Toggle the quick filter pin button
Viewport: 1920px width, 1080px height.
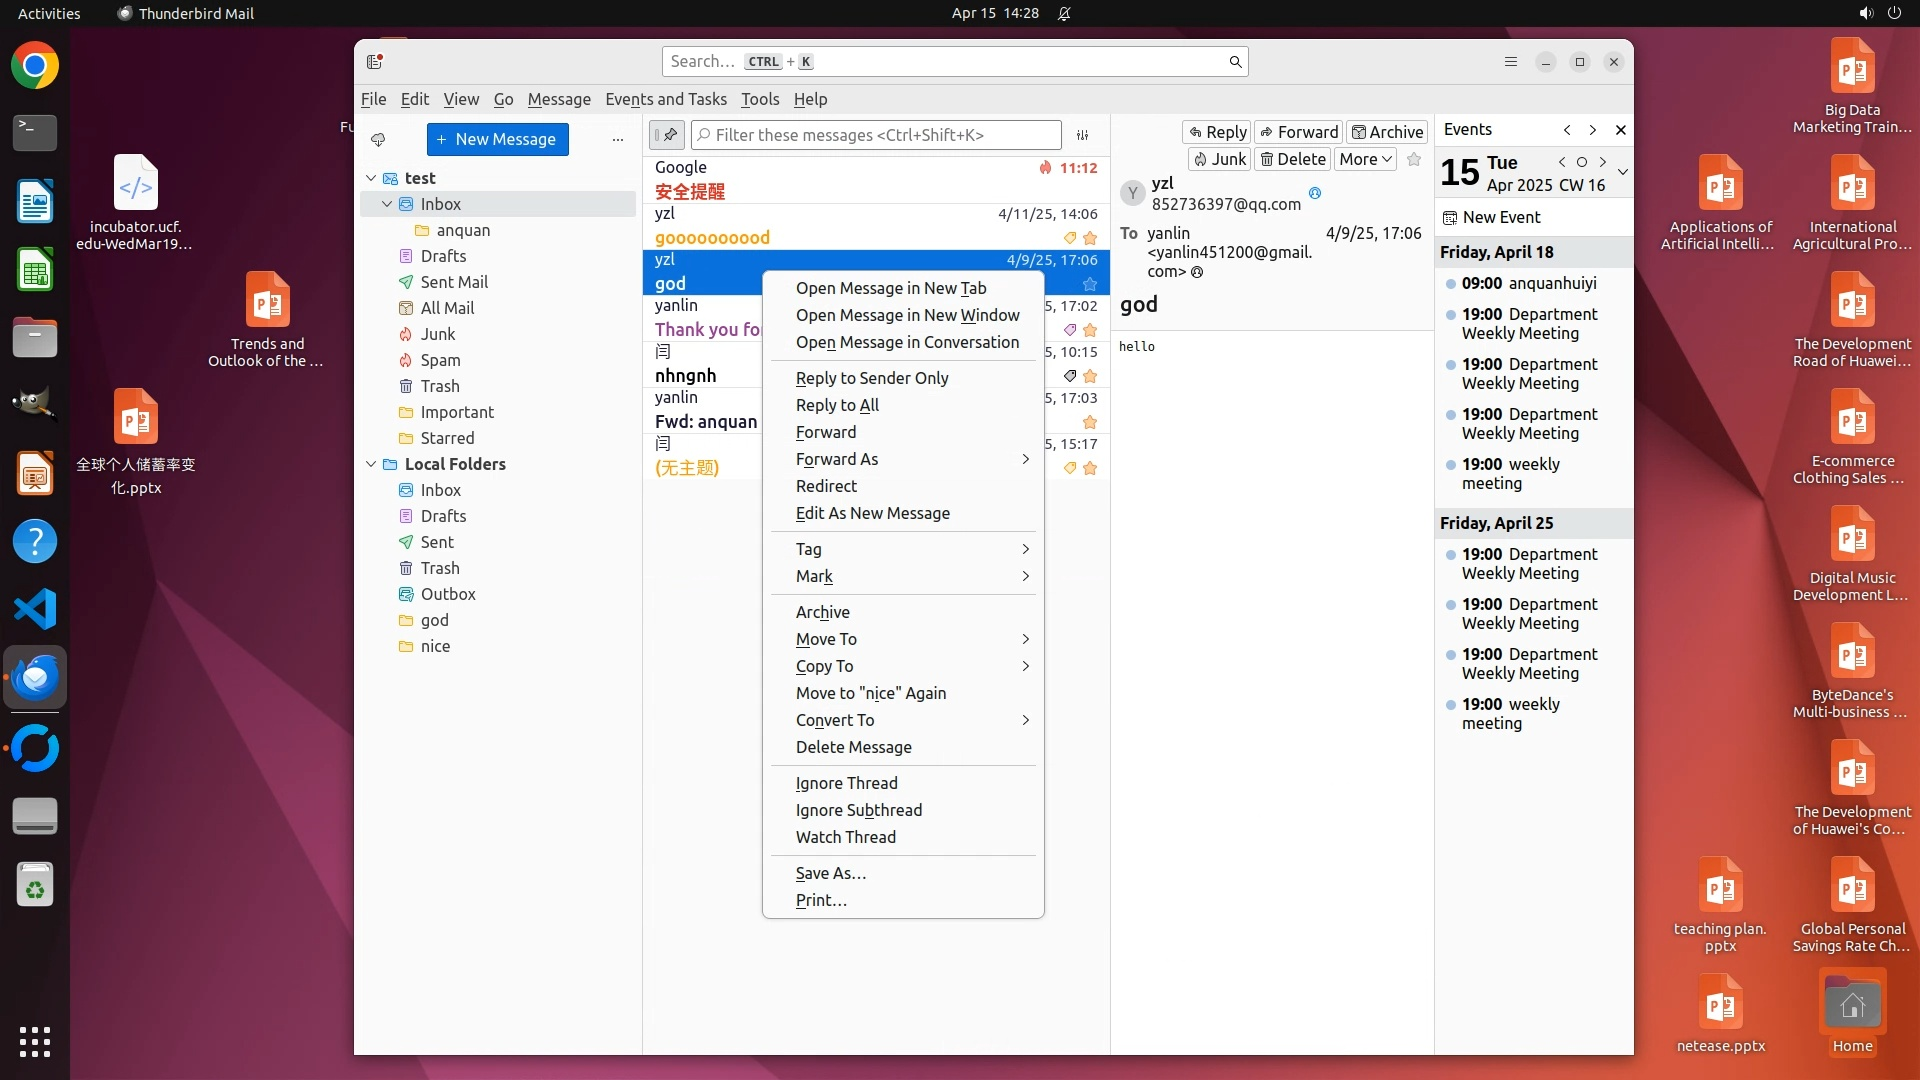click(x=667, y=135)
